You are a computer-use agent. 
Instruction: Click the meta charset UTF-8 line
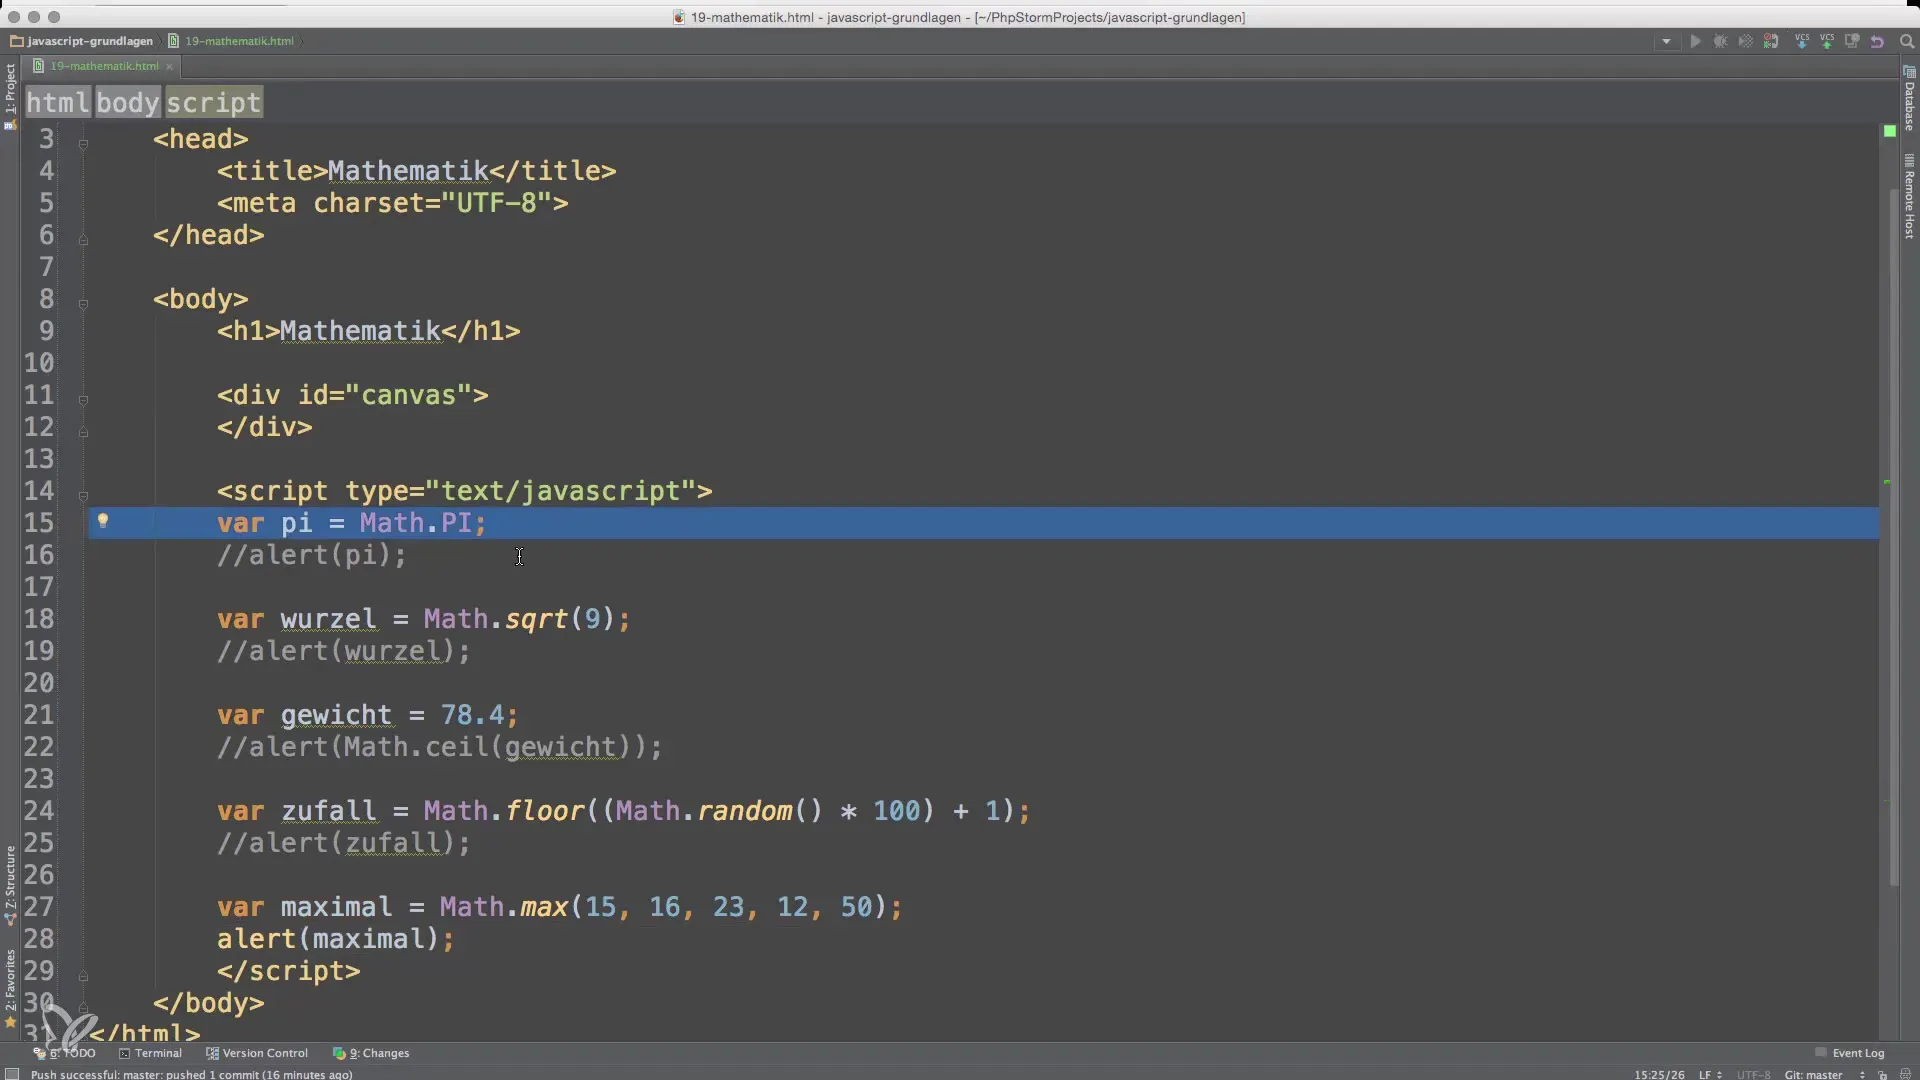pos(393,203)
